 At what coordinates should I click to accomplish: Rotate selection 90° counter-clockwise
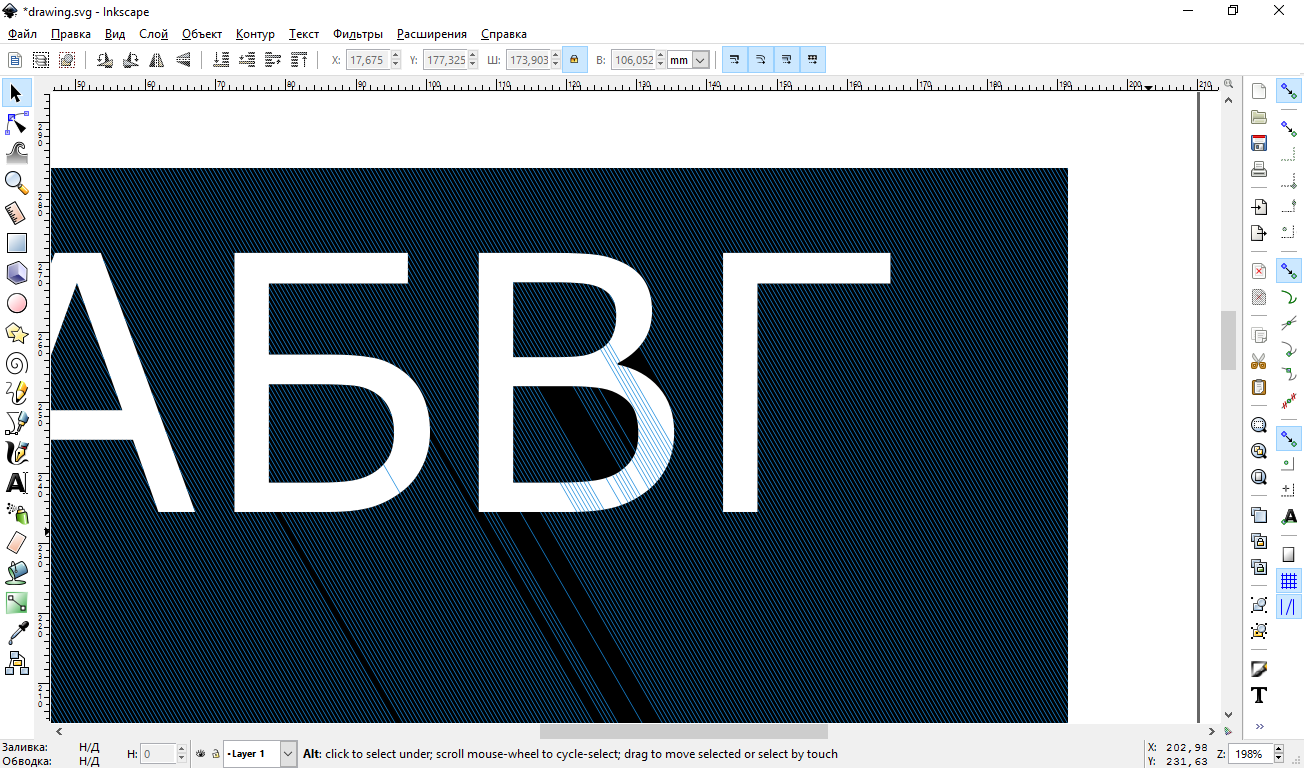105,60
